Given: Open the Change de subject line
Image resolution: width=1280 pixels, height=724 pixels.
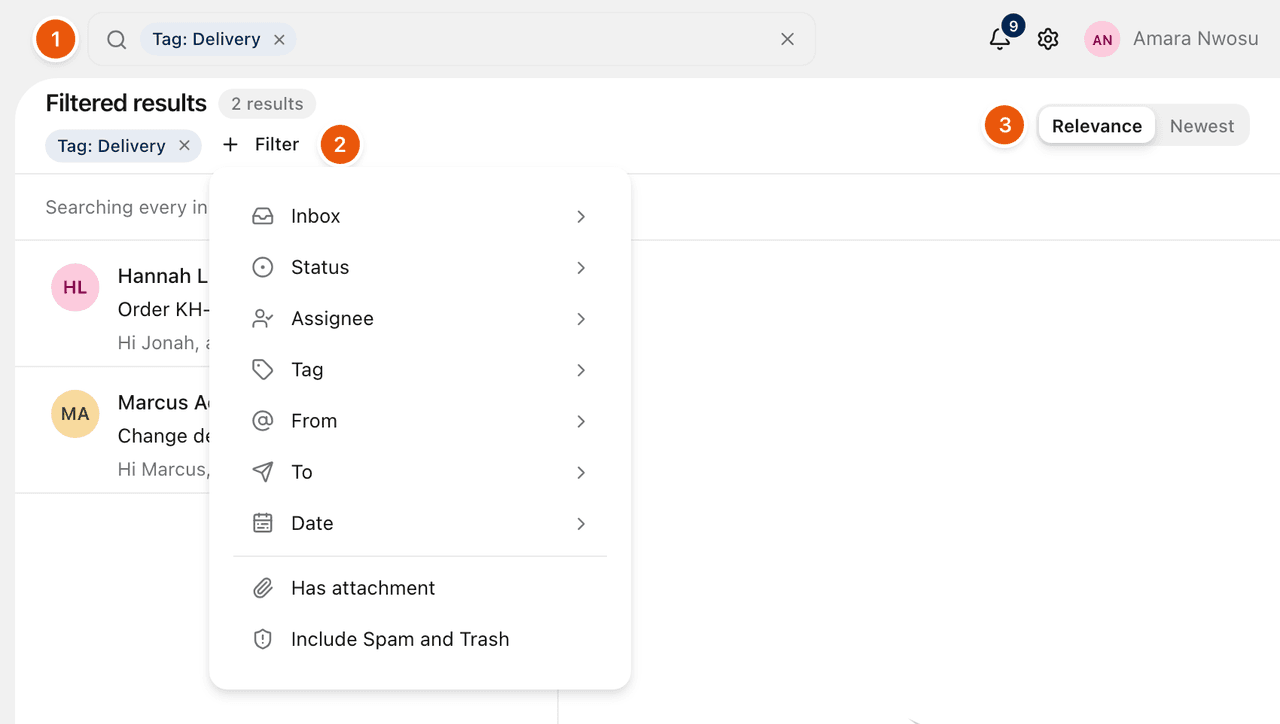Looking at the screenshot, I should pyautogui.click(x=164, y=436).
